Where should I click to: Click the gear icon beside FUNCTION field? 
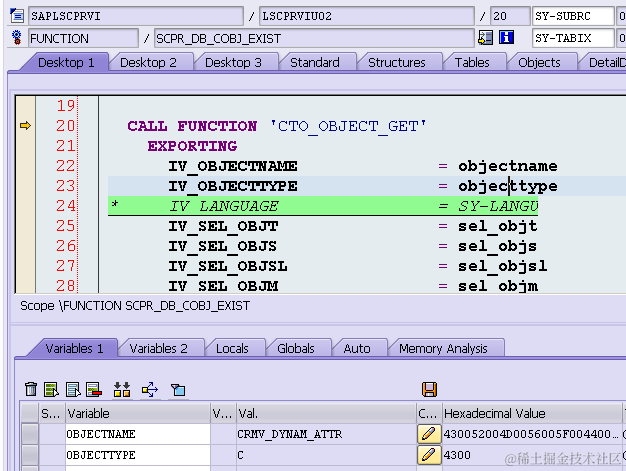point(17,38)
